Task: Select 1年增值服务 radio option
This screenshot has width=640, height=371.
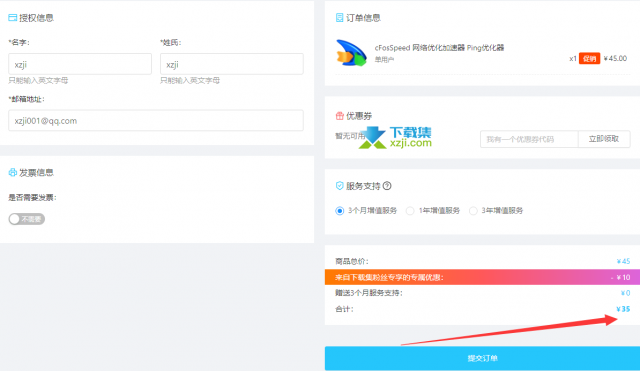Action: (410, 211)
